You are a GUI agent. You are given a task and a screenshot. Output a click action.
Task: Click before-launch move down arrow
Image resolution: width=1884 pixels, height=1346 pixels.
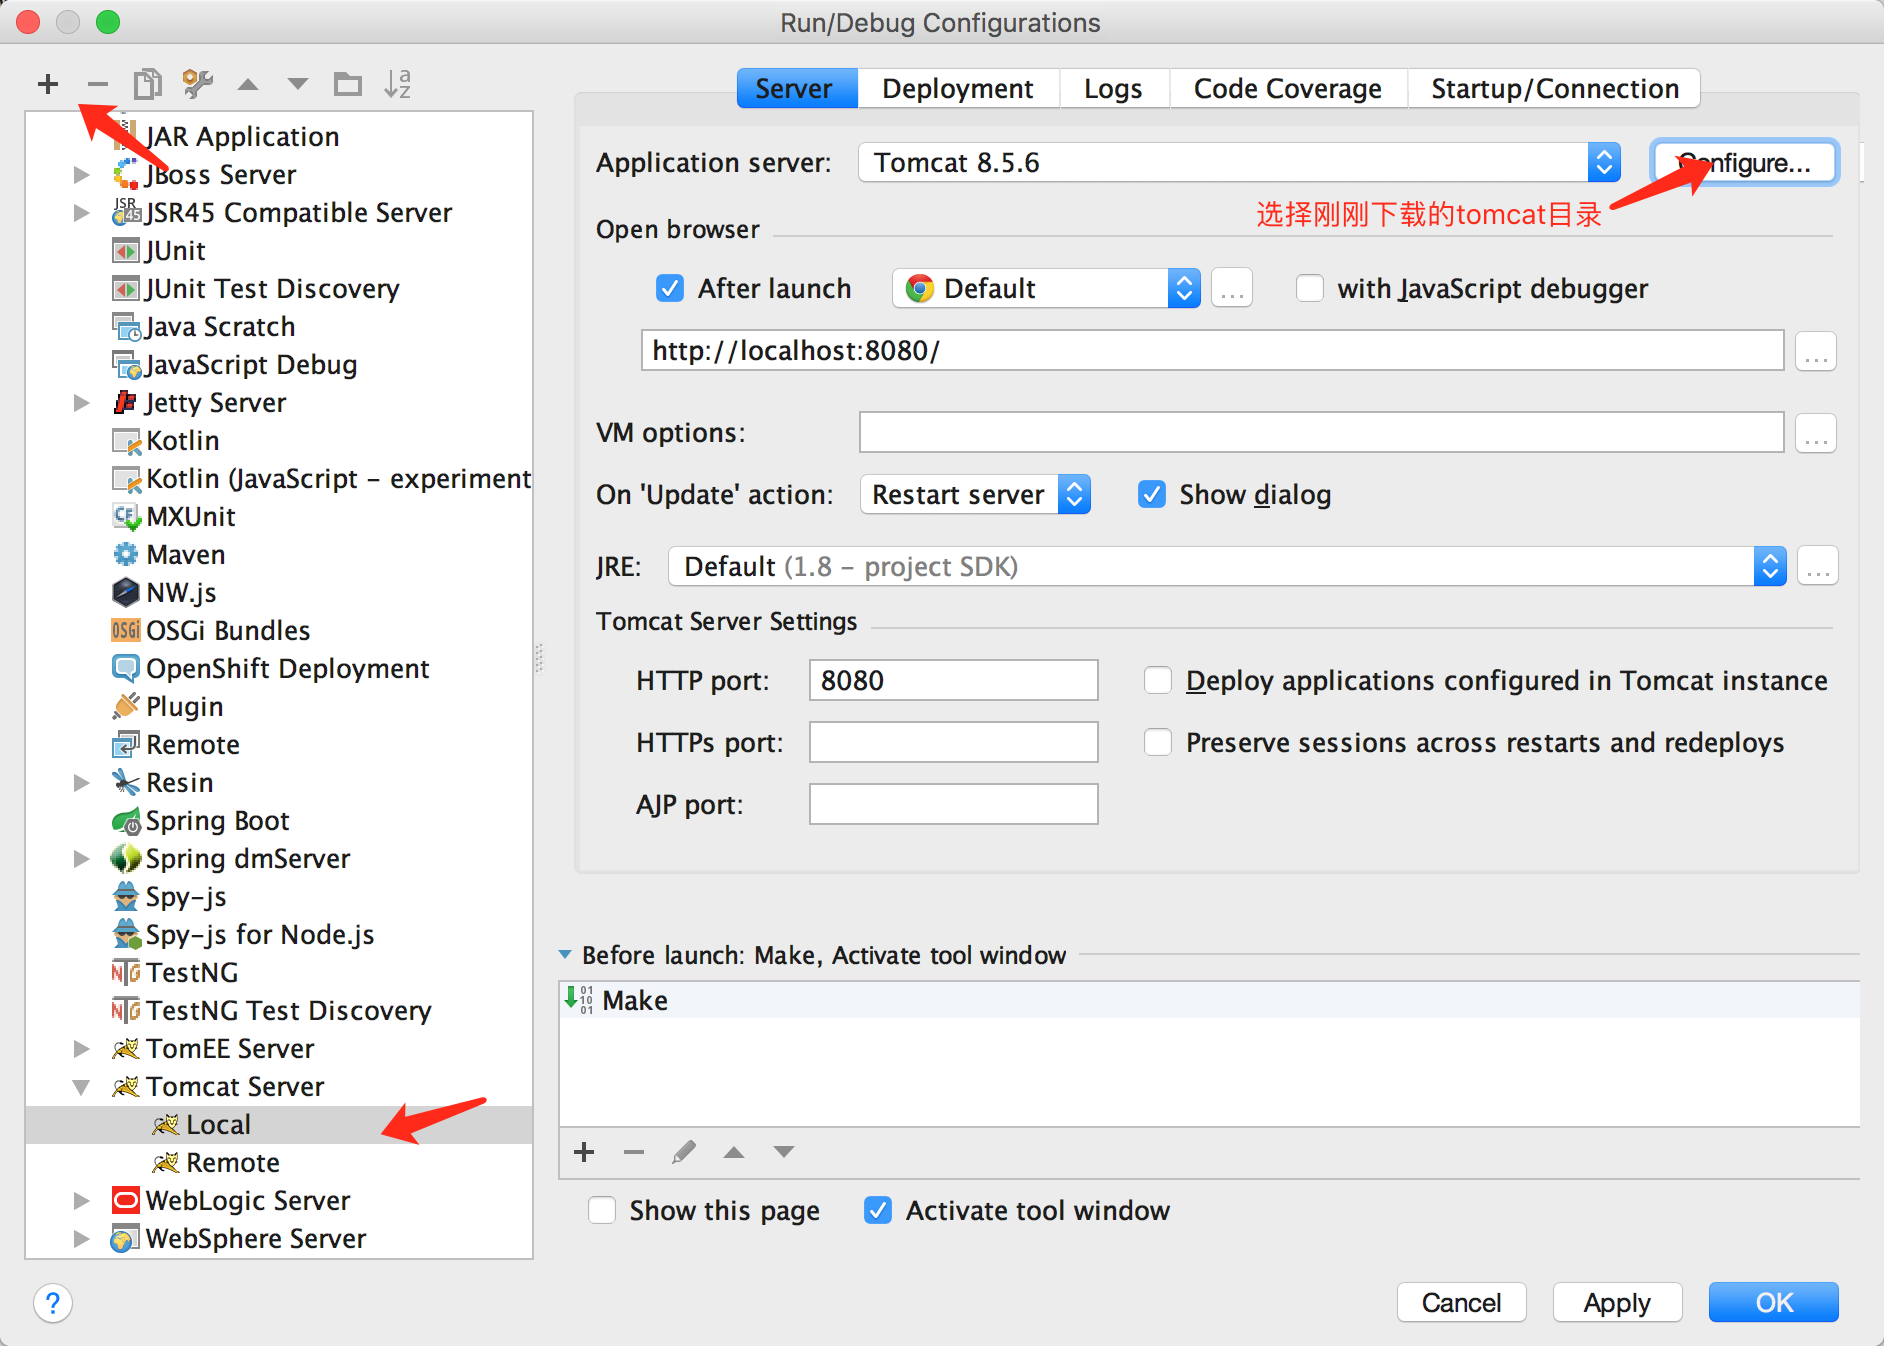point(784,1152)
